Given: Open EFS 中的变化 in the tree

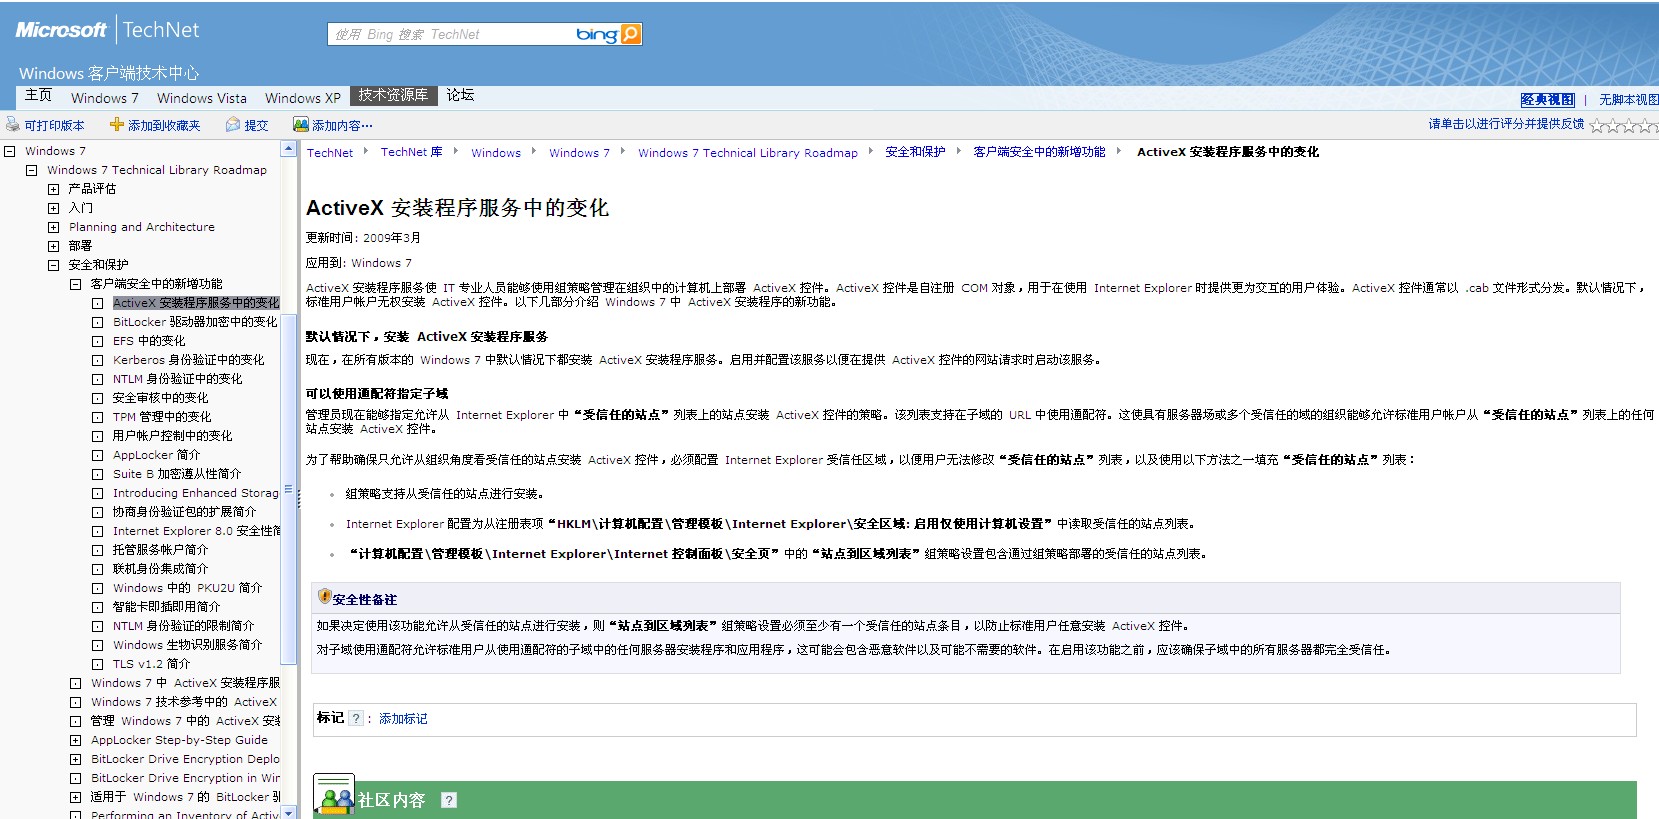Looking at the screenshot, I should 149,341.
